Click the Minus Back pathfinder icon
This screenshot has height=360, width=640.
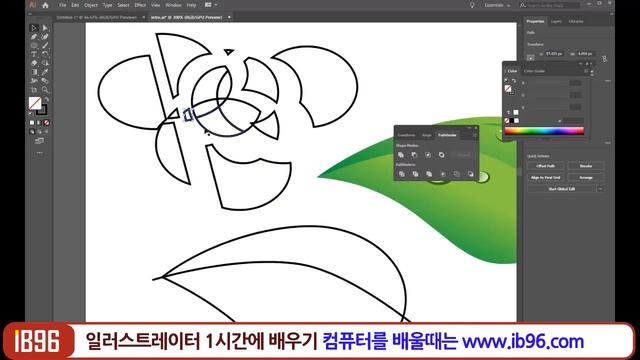470,174
